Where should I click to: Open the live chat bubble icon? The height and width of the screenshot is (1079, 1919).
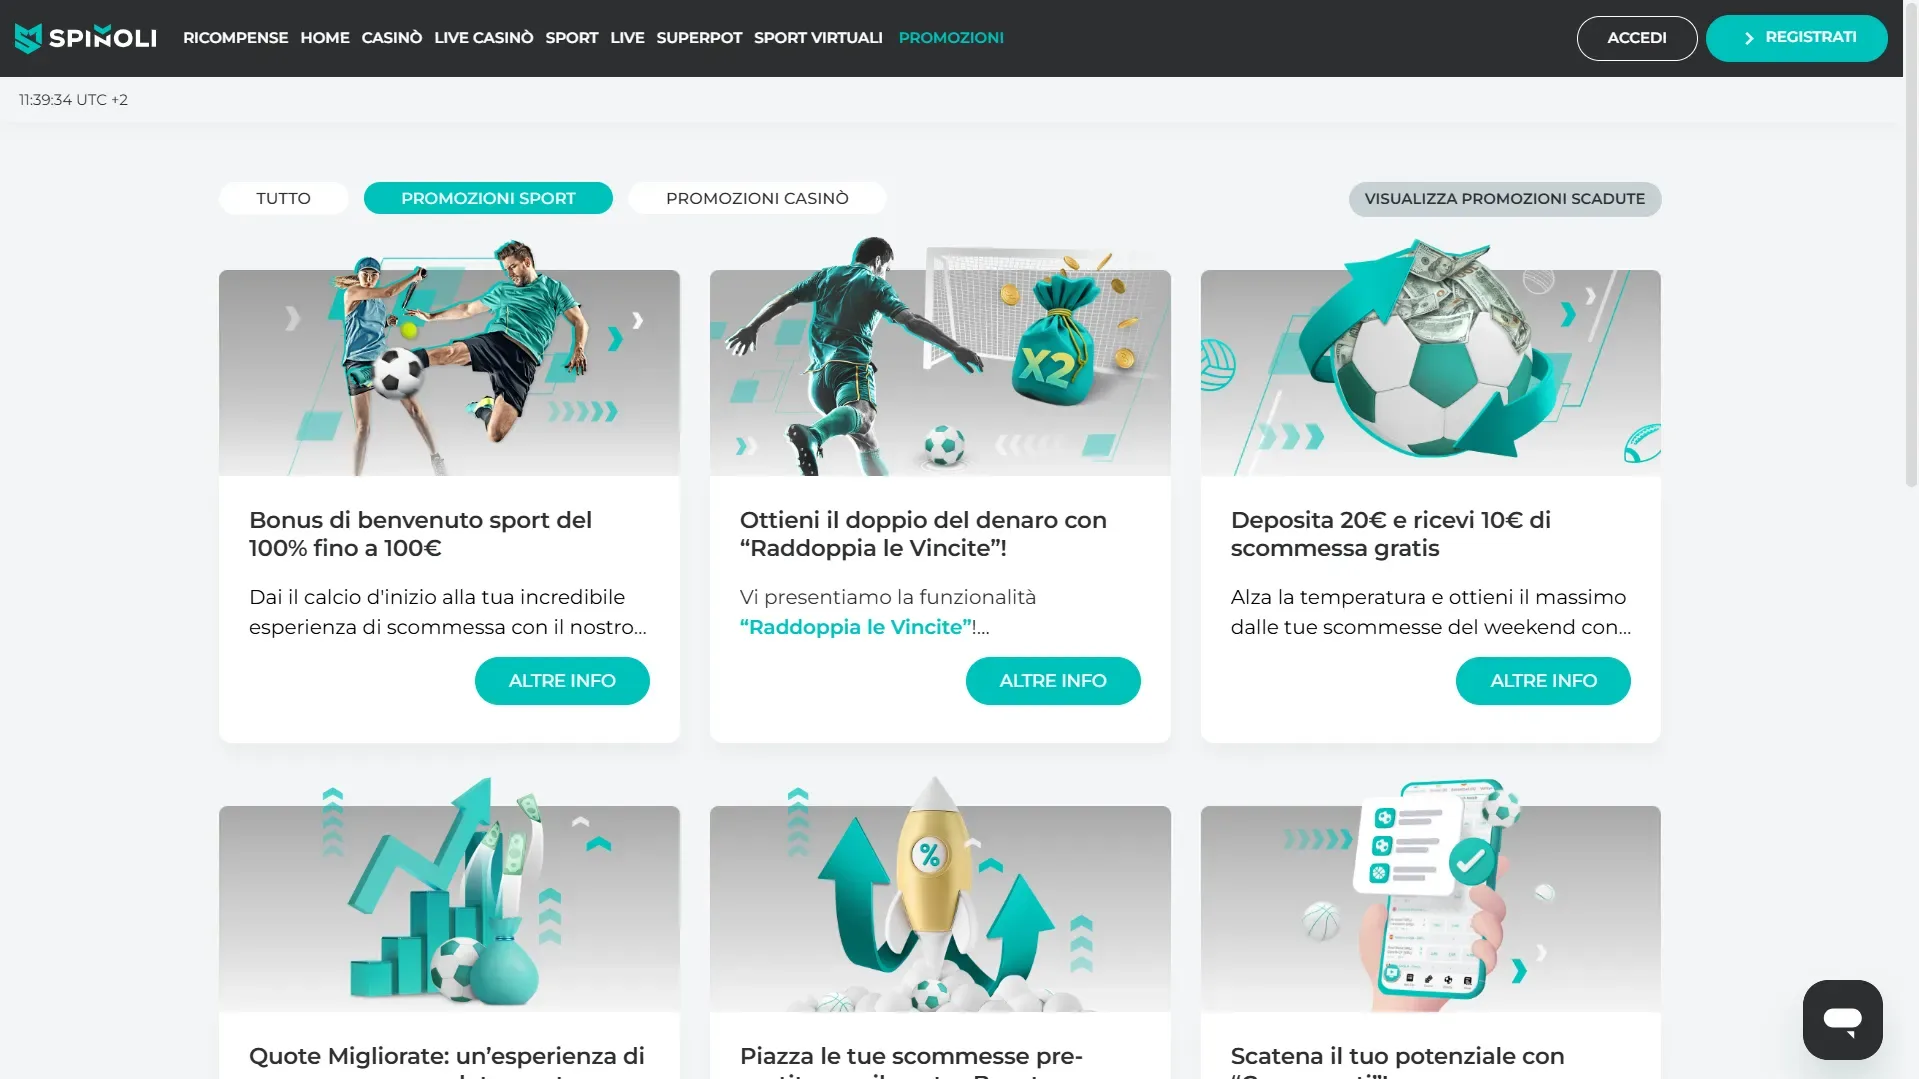1842,1019
